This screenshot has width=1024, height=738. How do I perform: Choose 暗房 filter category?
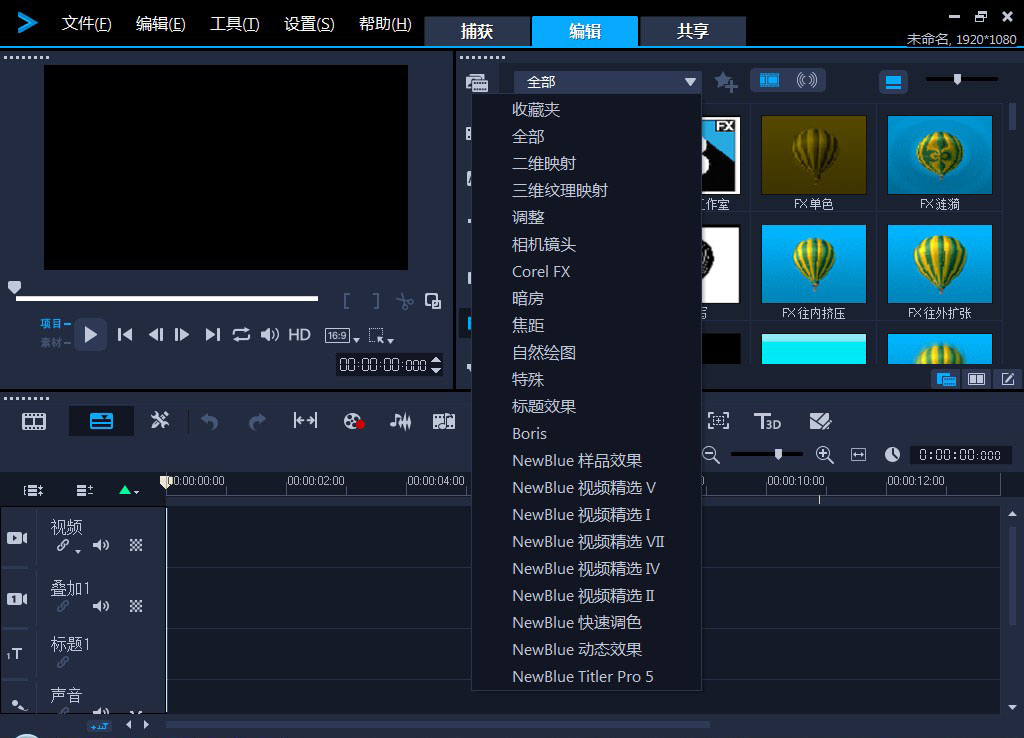pos(586,298)
